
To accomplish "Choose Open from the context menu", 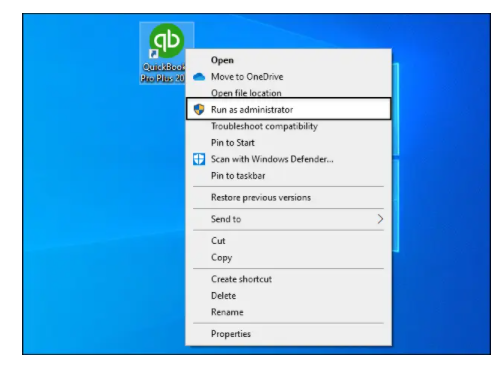I will pos(288,60).
